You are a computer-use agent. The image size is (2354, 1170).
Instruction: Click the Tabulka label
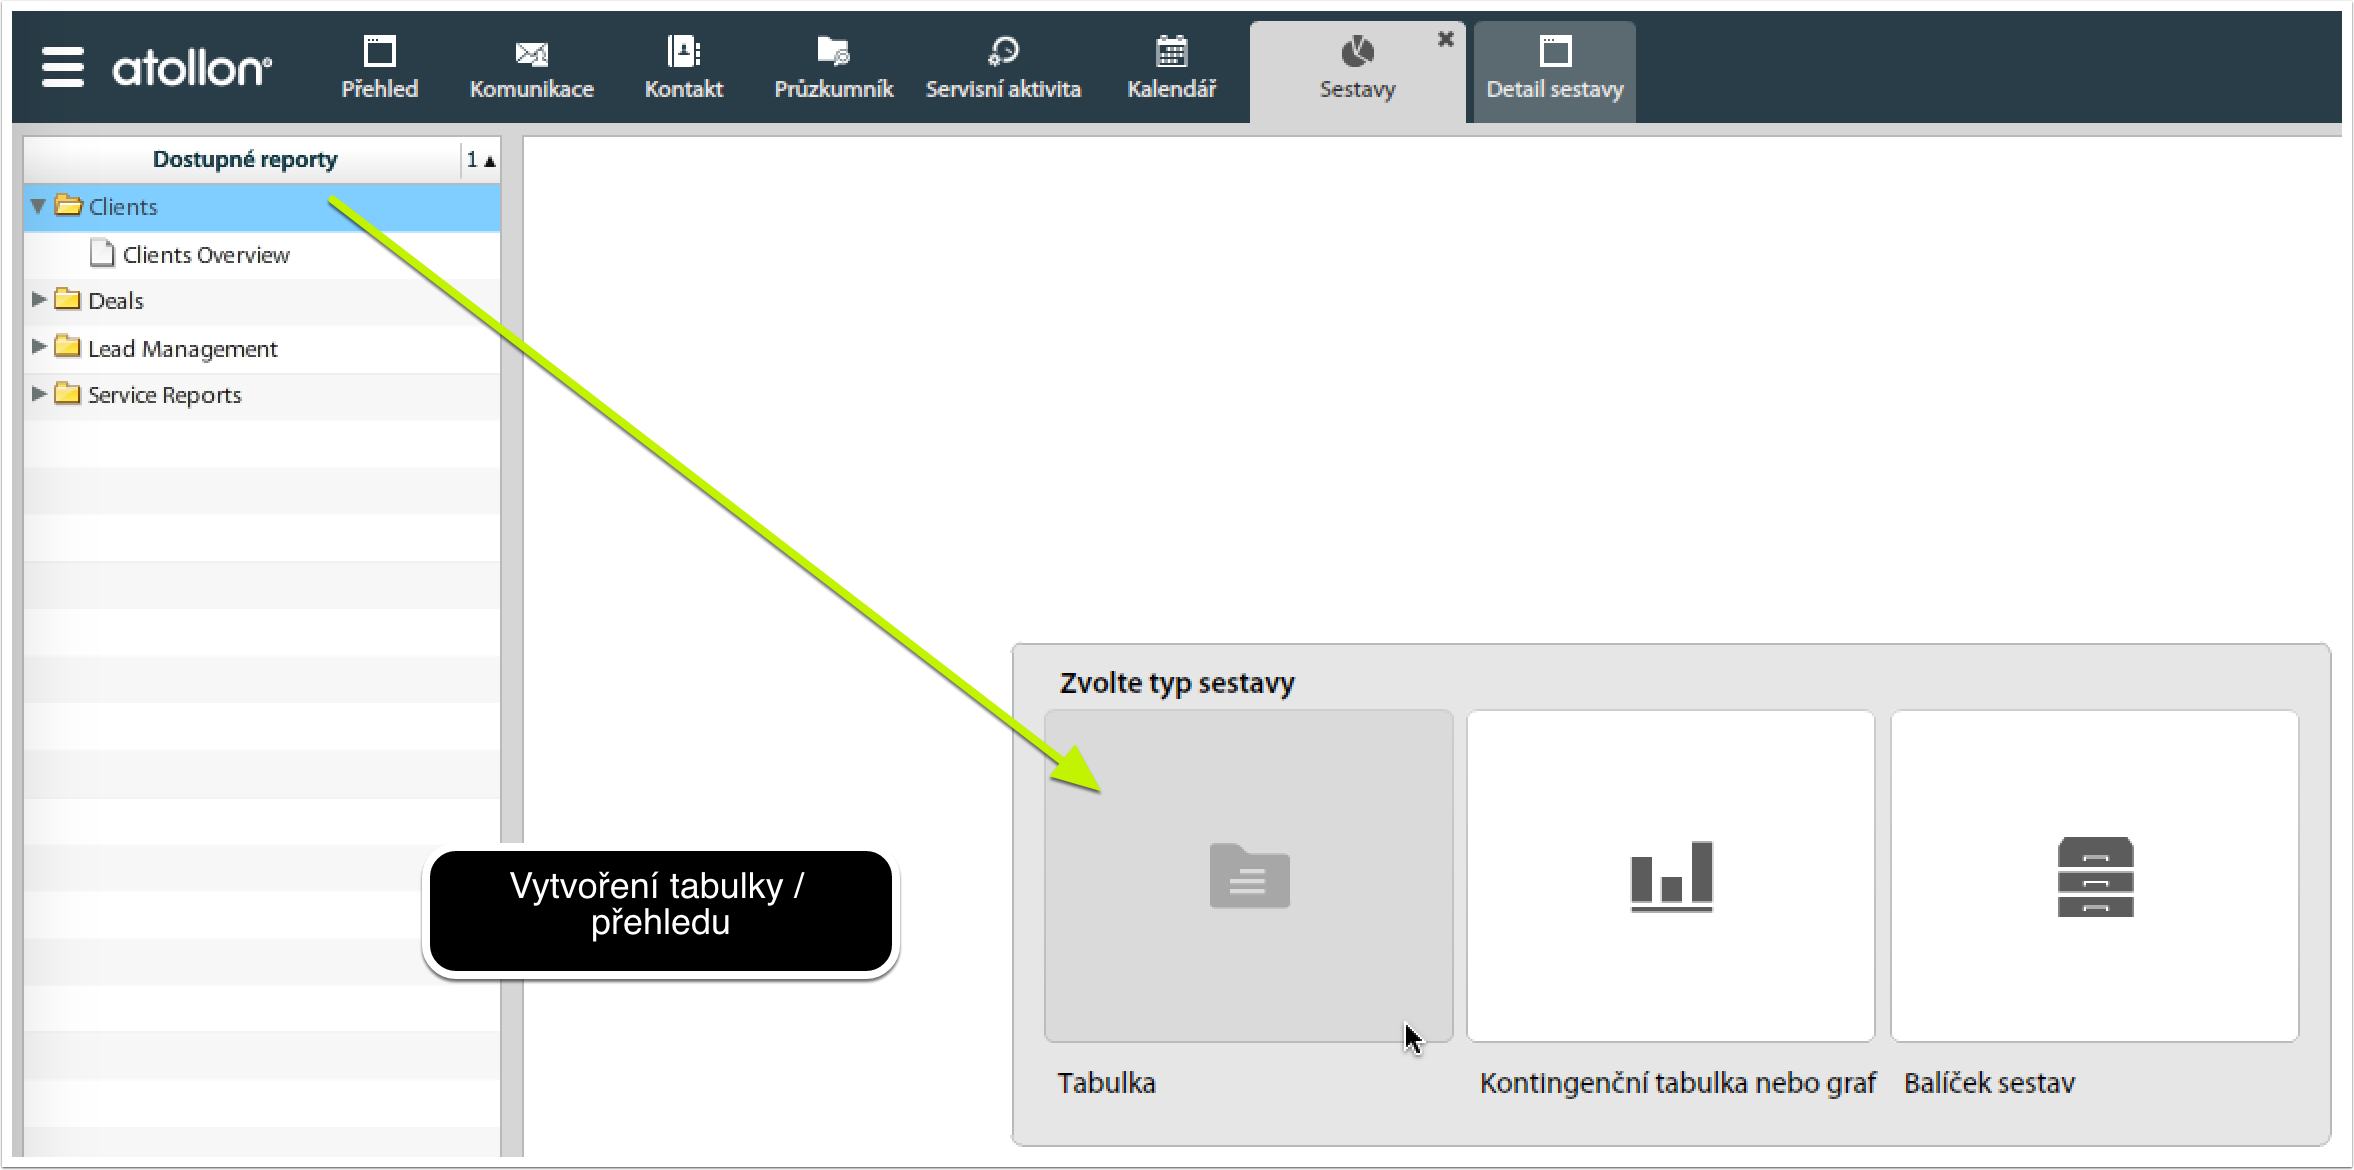pyautogui.click(x=1106, y=1083)
